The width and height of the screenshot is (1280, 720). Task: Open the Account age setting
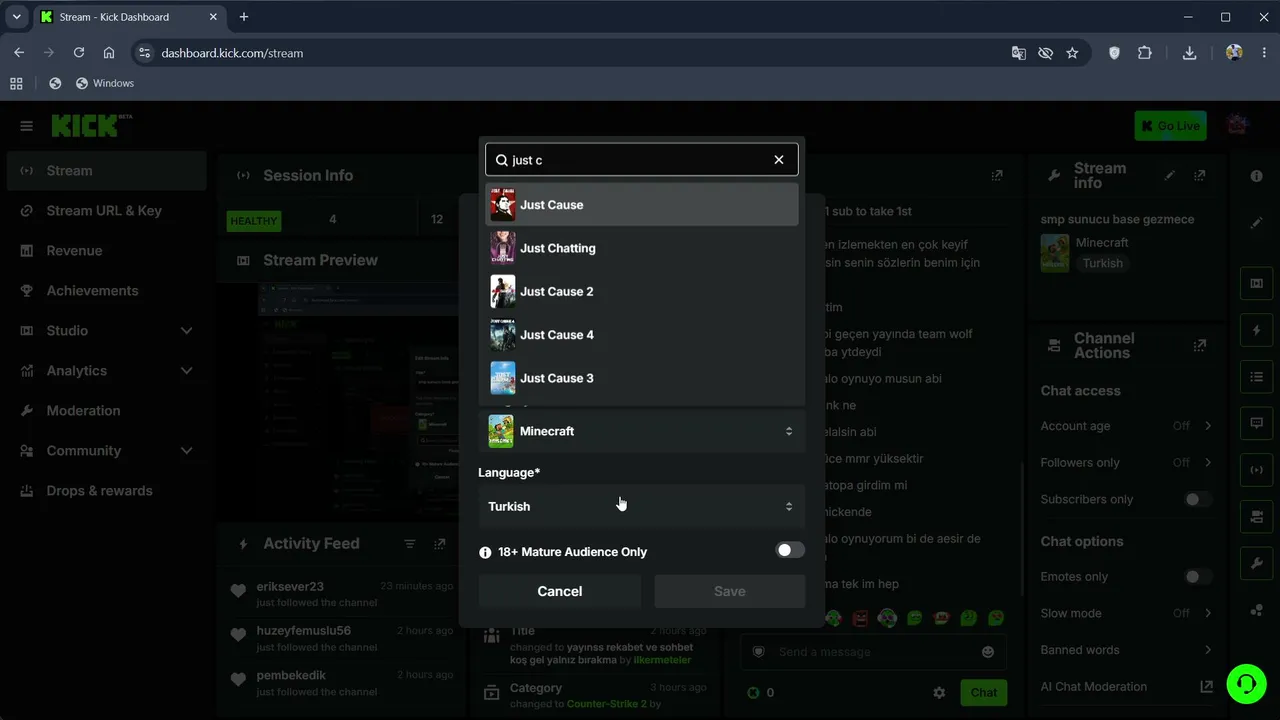pyautogui.click(x=1126, y=426)
